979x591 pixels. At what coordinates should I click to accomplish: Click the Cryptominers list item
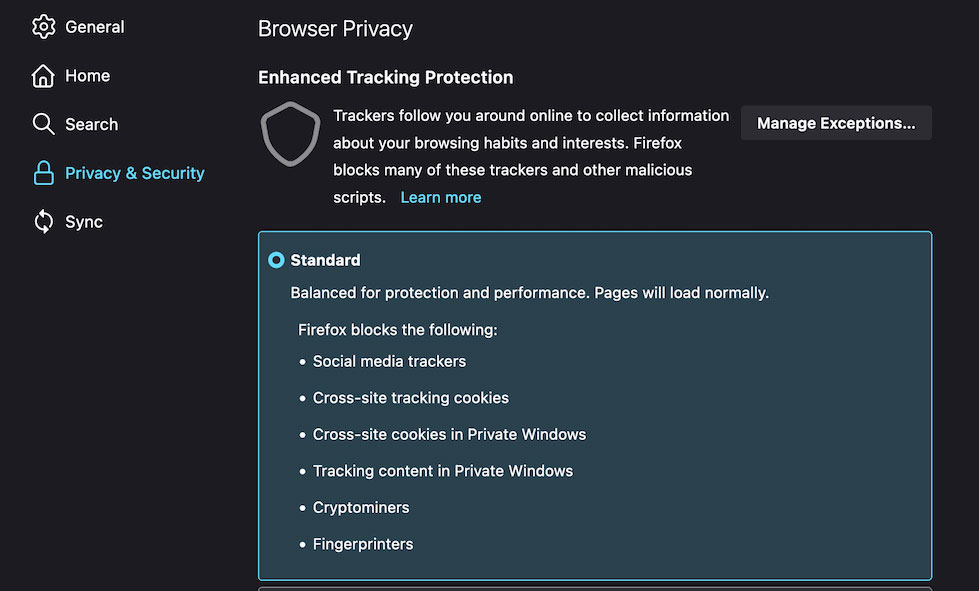pos(361,507)
